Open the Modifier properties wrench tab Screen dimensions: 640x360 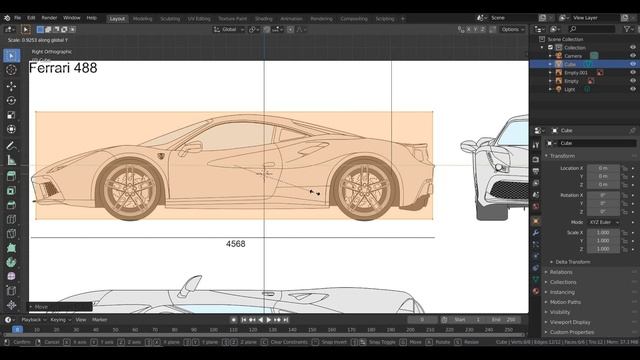pos(536,233)
